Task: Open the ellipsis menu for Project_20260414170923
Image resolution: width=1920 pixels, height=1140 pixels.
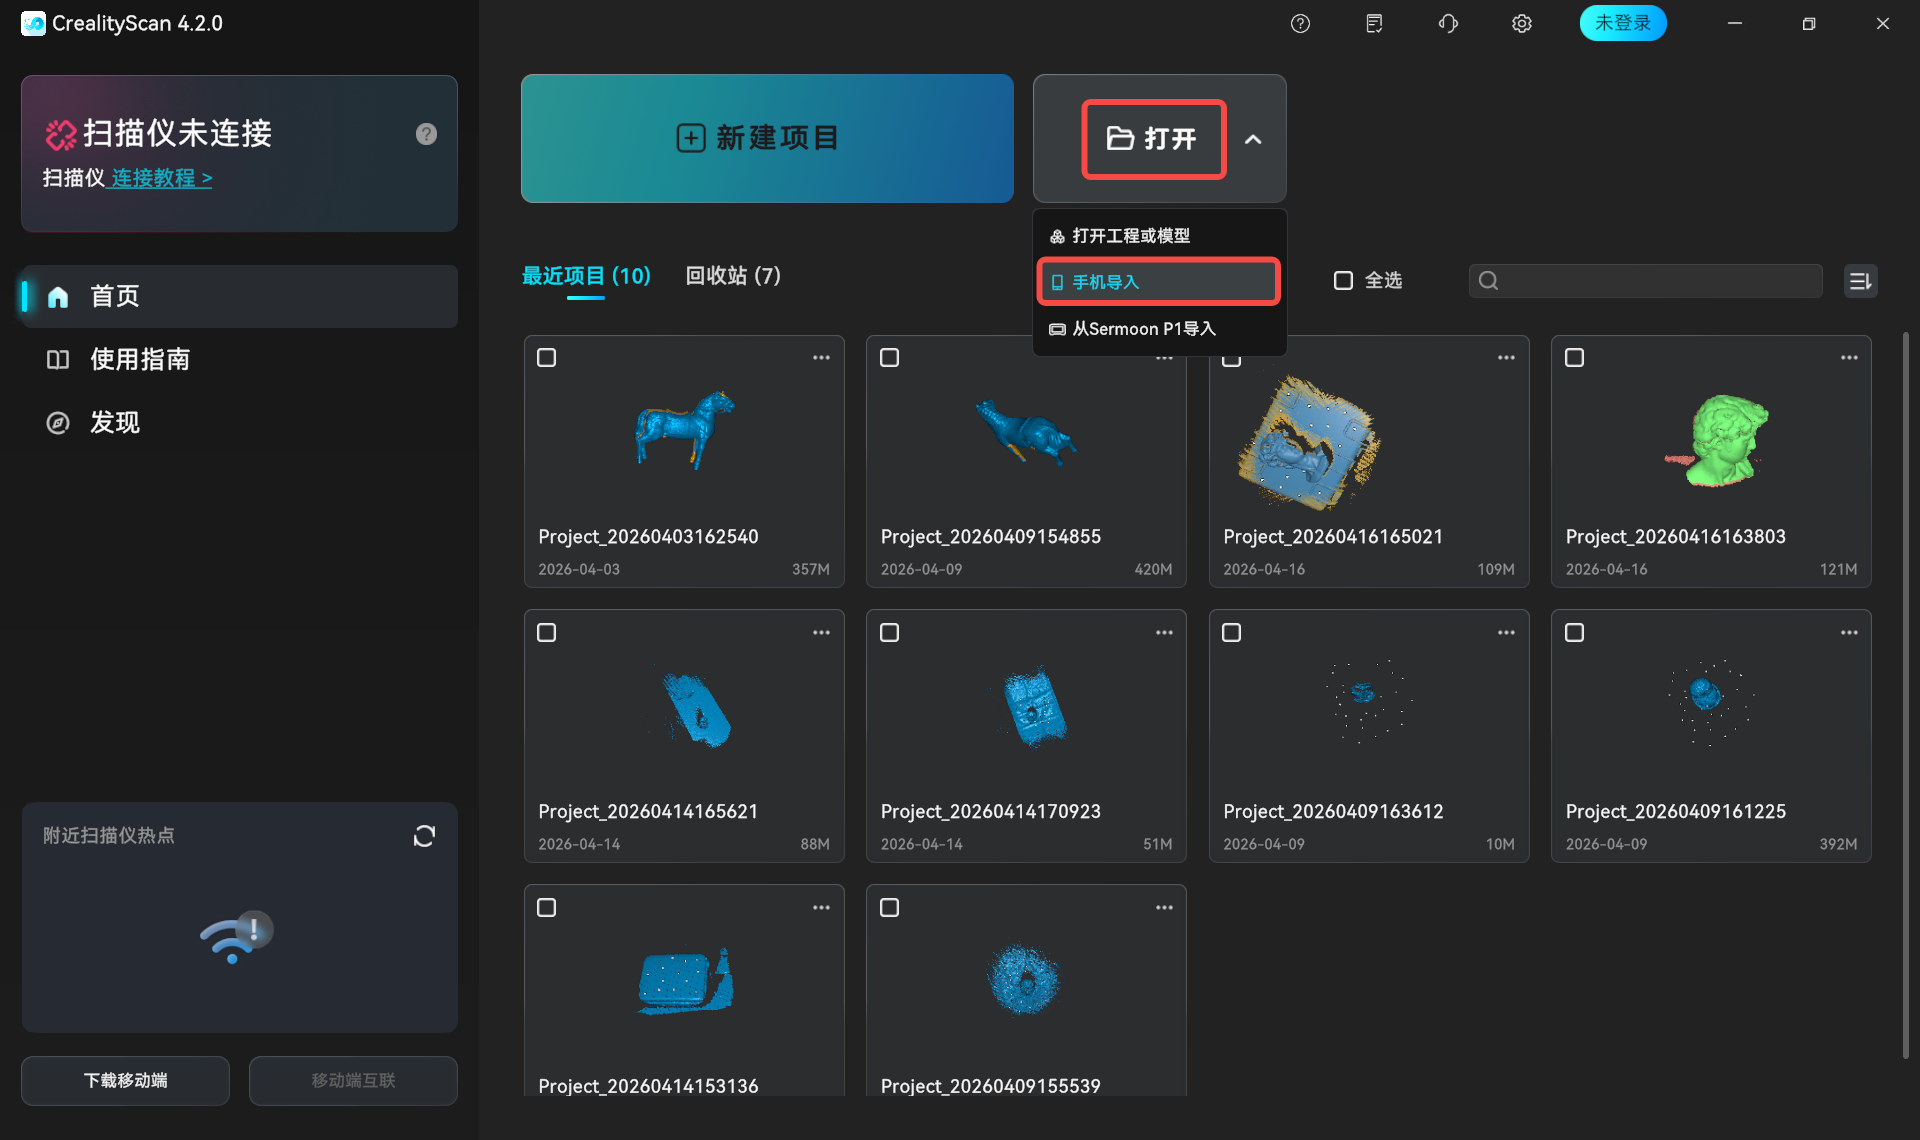Action: point(1163,632)
